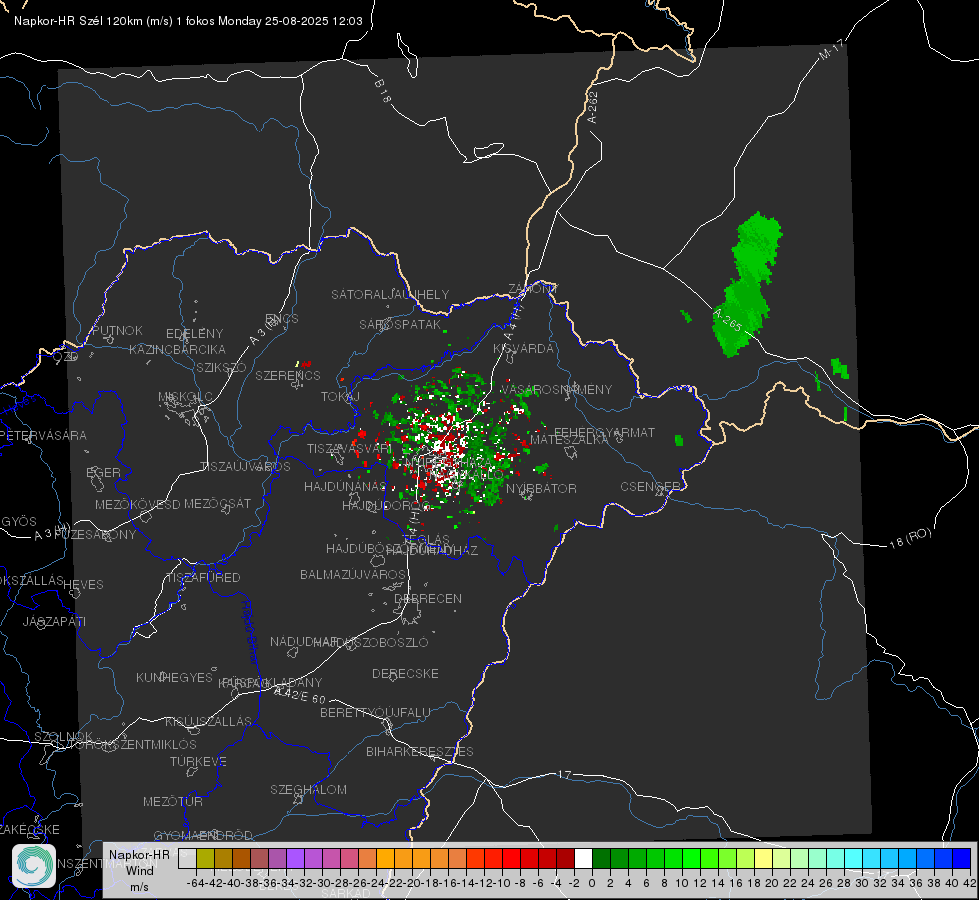
Task: Click the olive swatch above the -64 label
Action: point(205,858)
